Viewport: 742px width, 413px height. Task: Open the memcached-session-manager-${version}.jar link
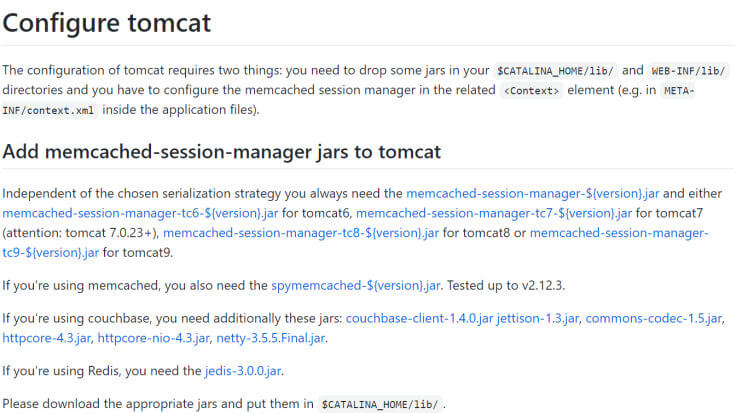532,193
